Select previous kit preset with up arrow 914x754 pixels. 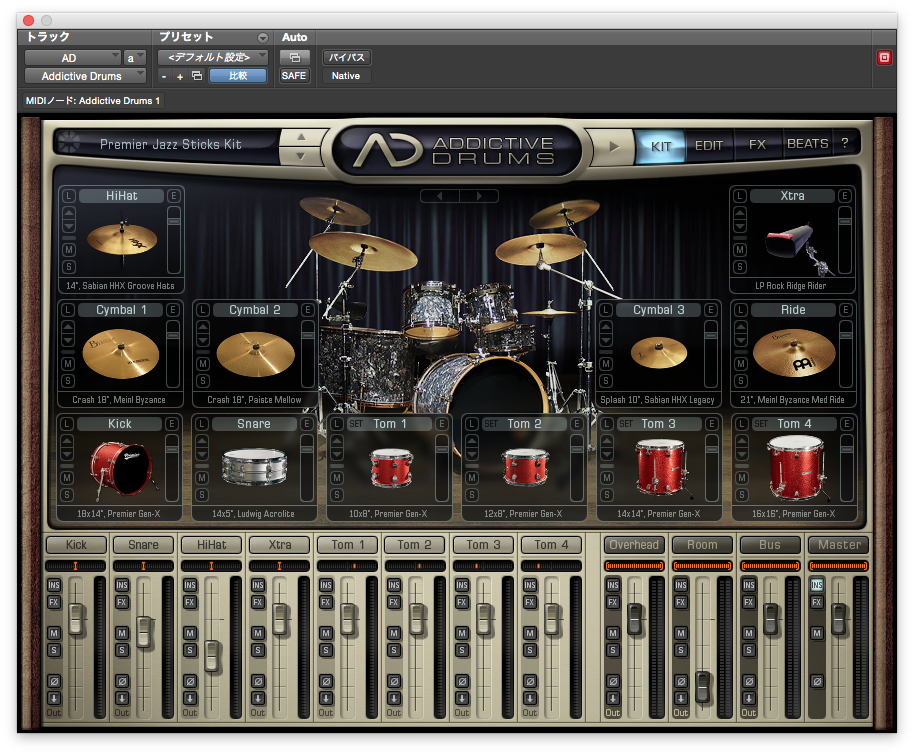pos(301,137)
